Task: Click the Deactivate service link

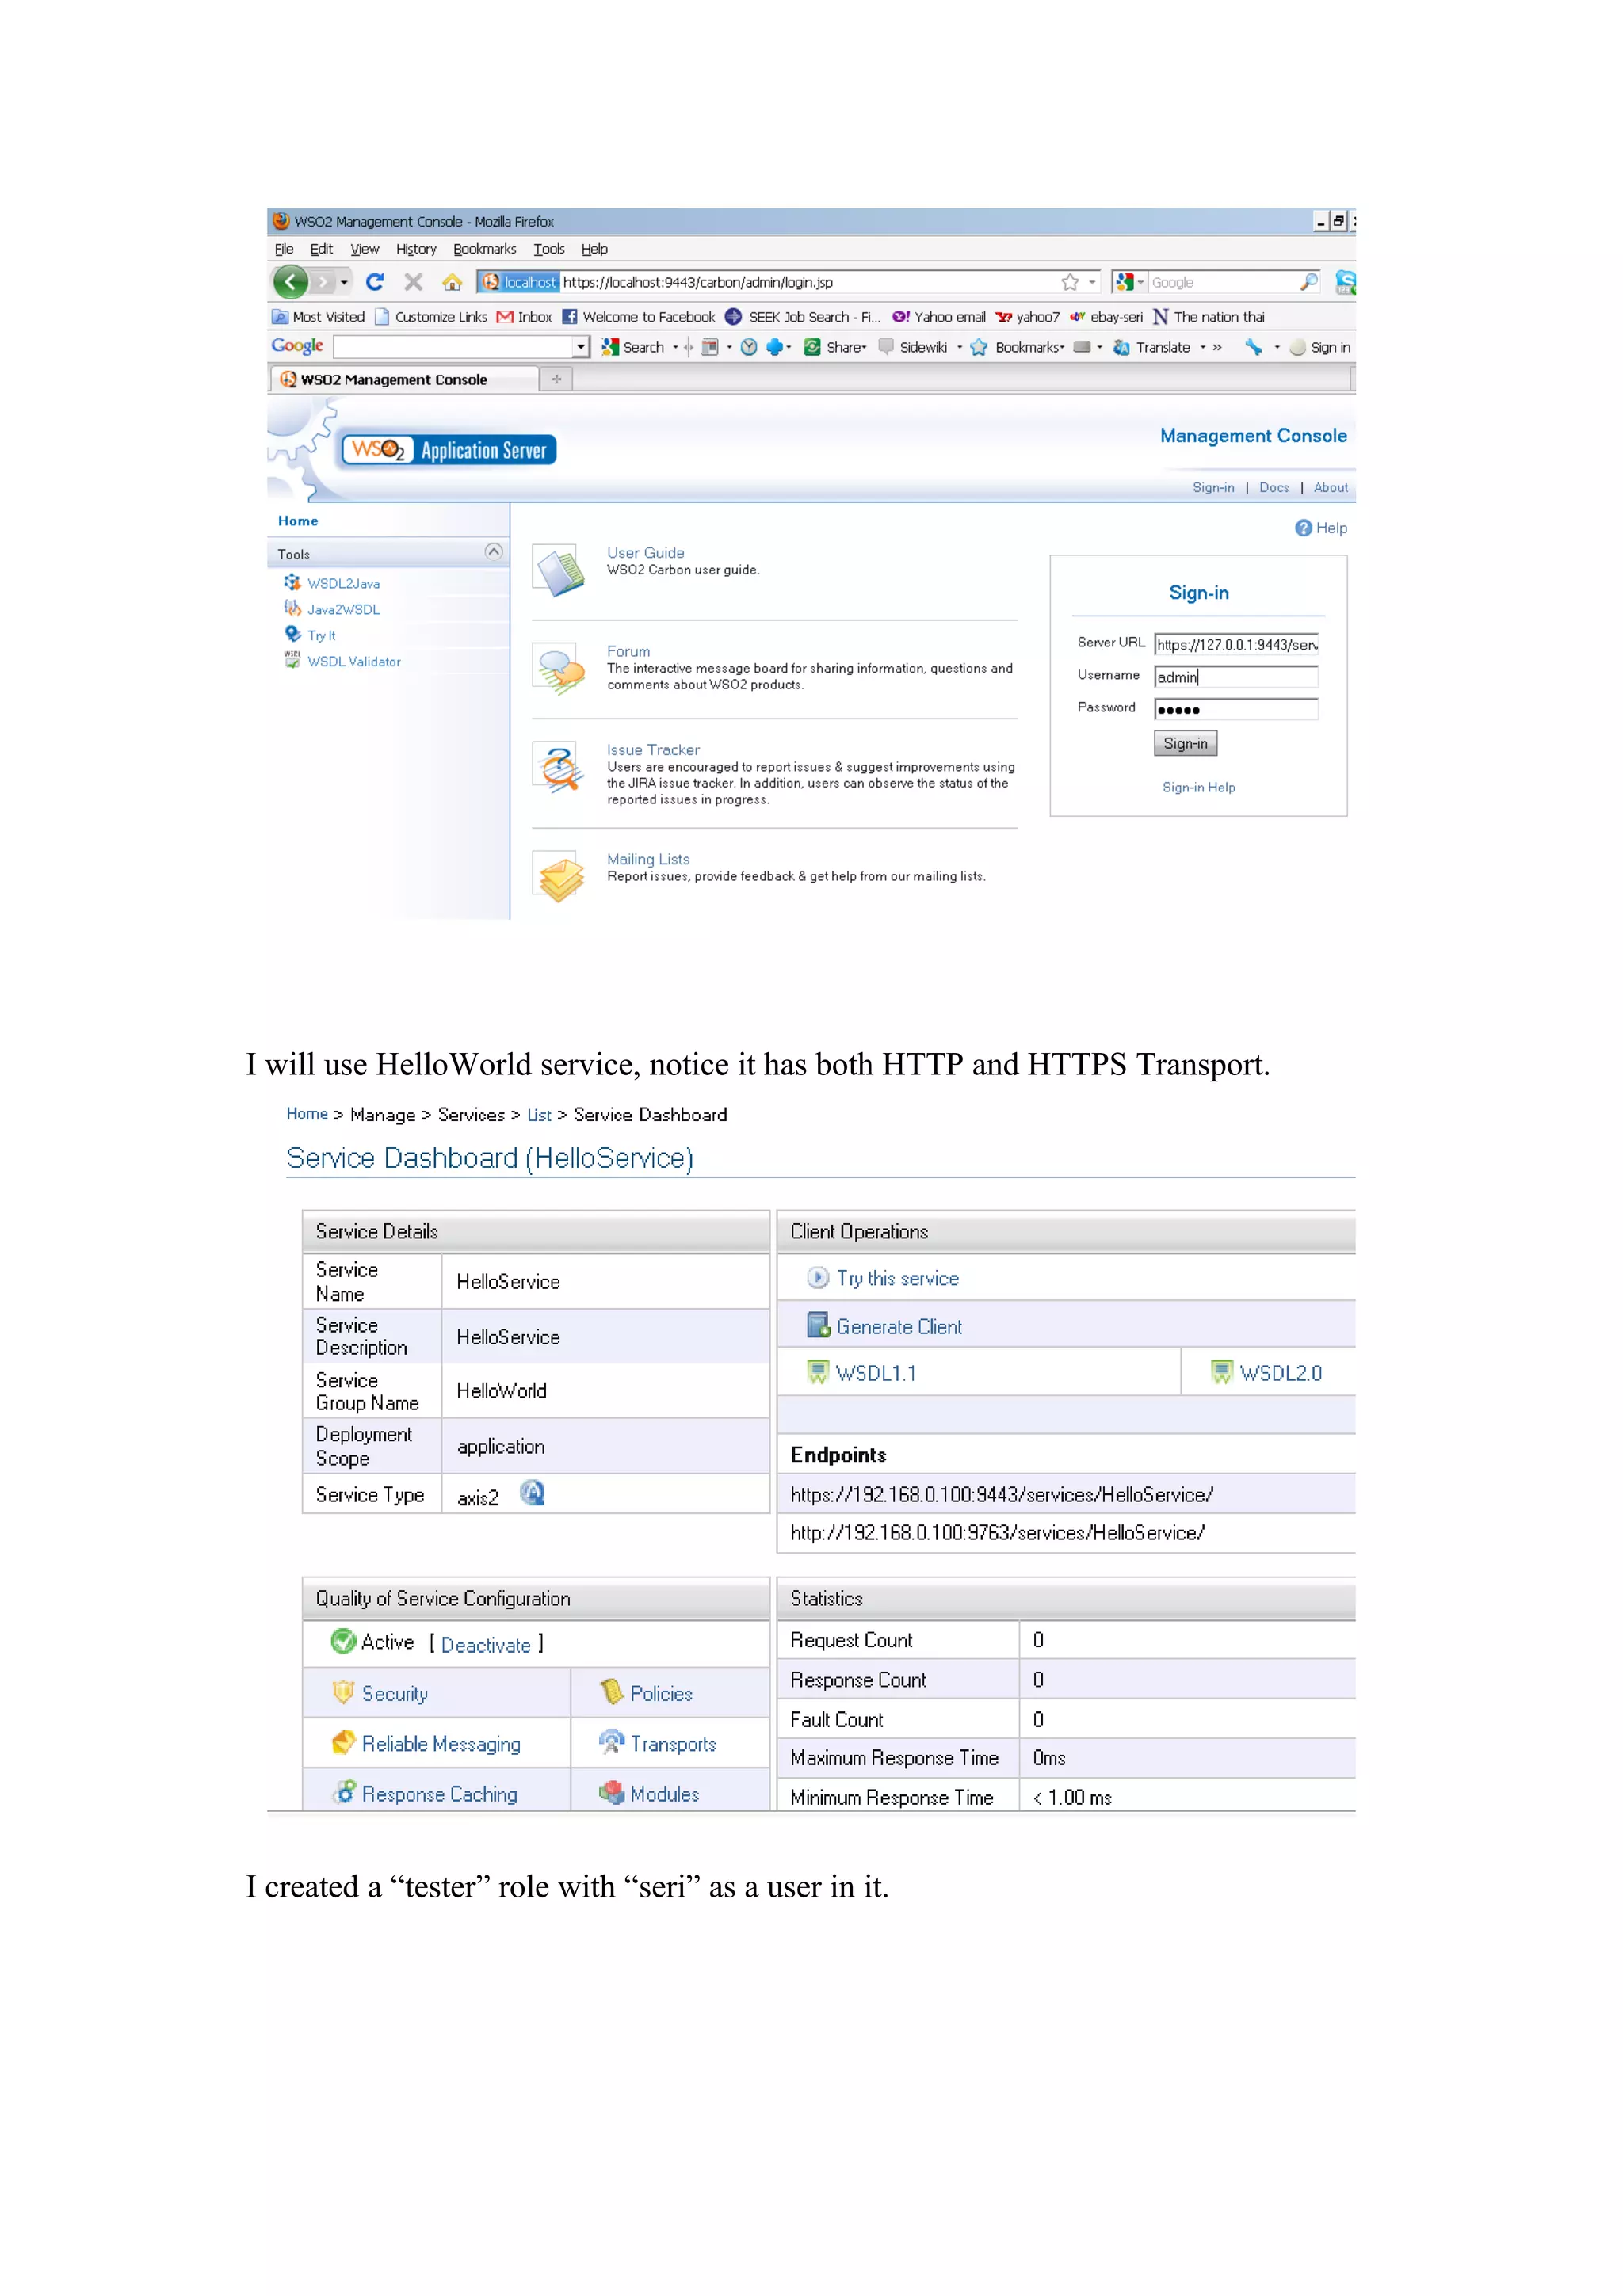Action: coord(486,1645)
